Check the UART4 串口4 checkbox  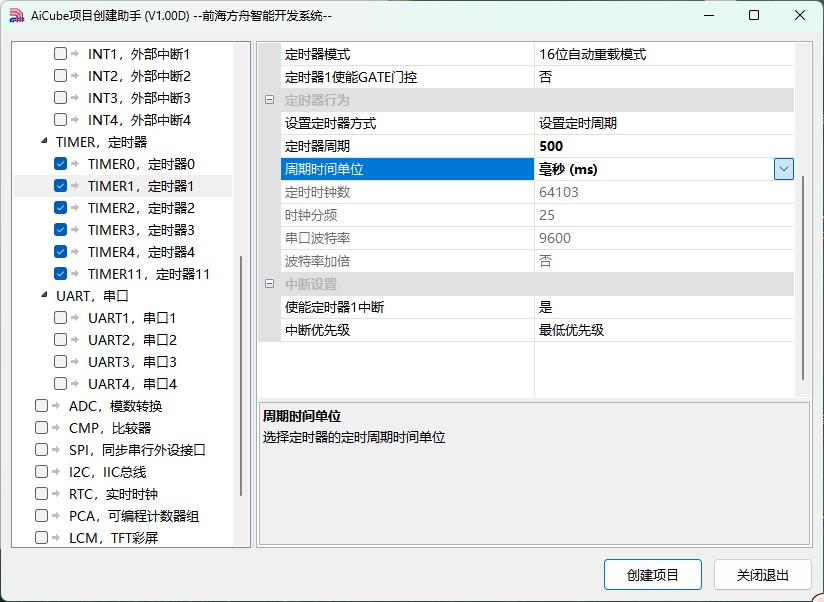pyautogui.click(x=60, y=383)
